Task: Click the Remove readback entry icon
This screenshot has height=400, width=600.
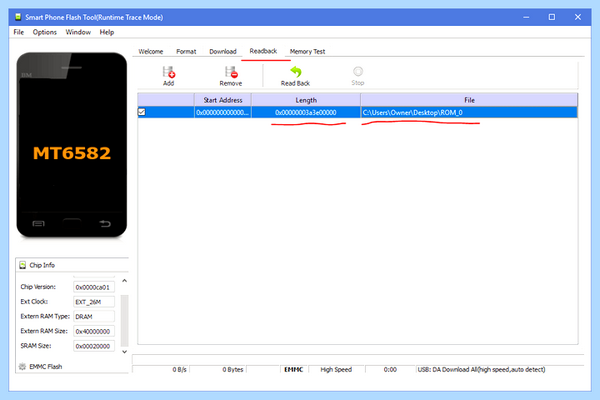Action: [231, 72]
